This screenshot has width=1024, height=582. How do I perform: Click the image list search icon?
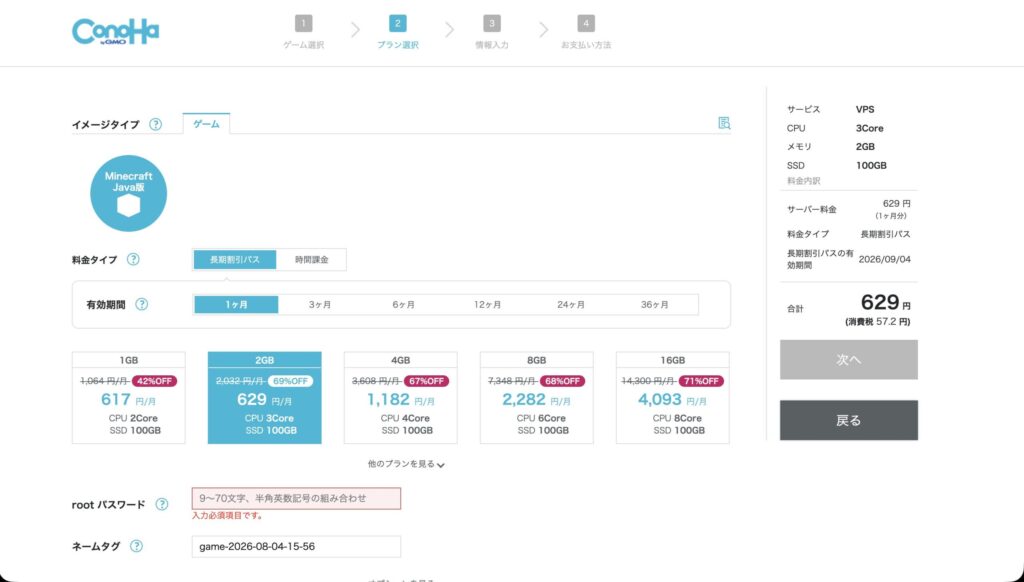click(724, 123)
